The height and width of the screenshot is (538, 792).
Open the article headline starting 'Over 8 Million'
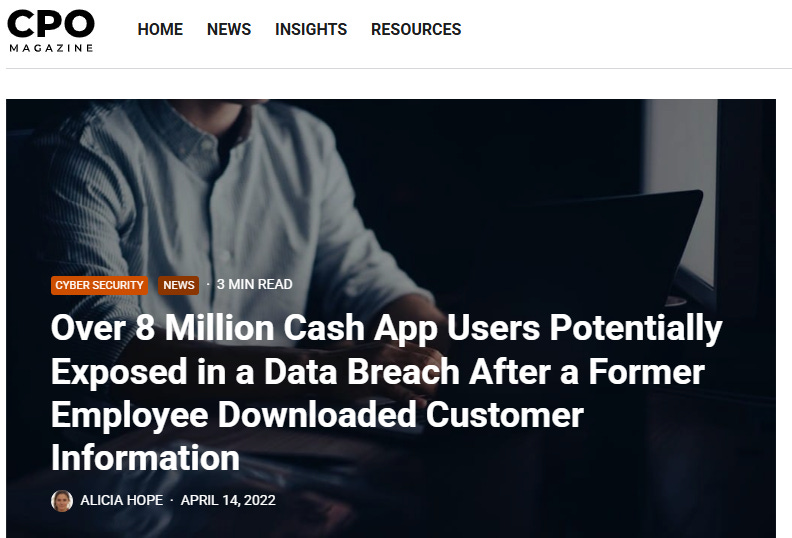(386, 393)
